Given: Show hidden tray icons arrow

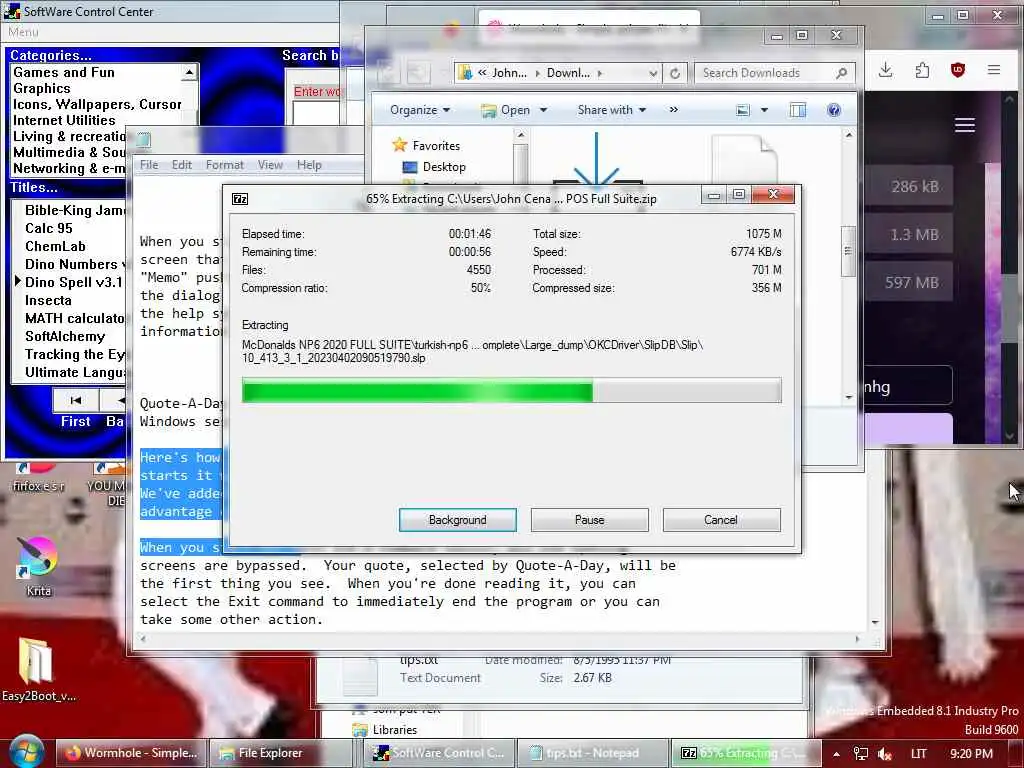Looking at the screenshot, I should pyautogui.click(x=836, y=754).
